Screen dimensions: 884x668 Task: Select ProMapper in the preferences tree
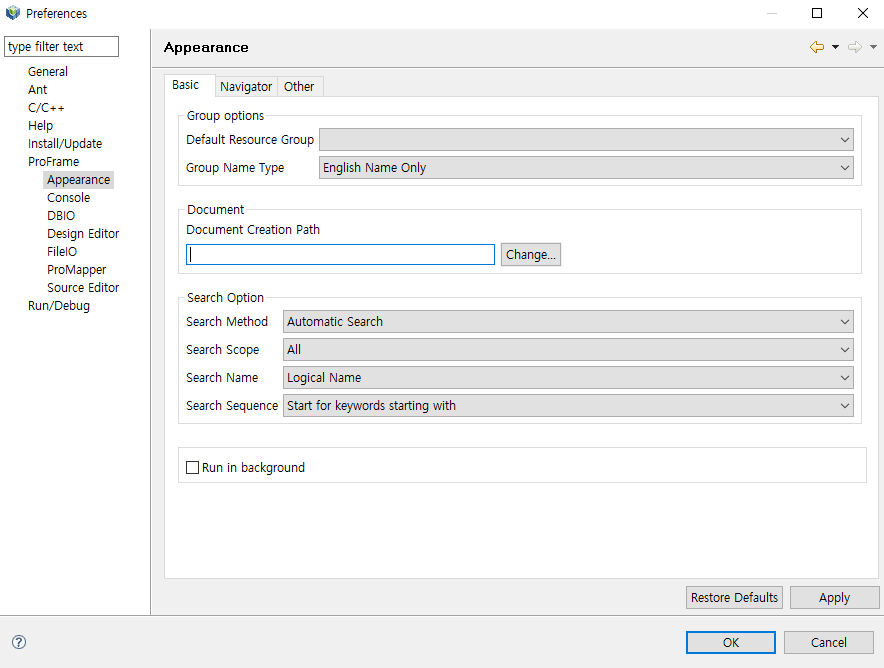pyautogui.click(x=76, y=270)
